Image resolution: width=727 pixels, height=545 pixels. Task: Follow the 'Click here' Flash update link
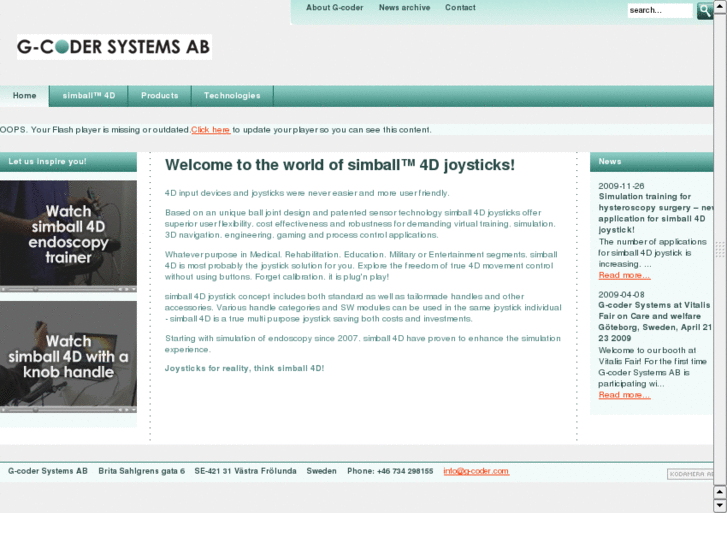tap(210, 130)
